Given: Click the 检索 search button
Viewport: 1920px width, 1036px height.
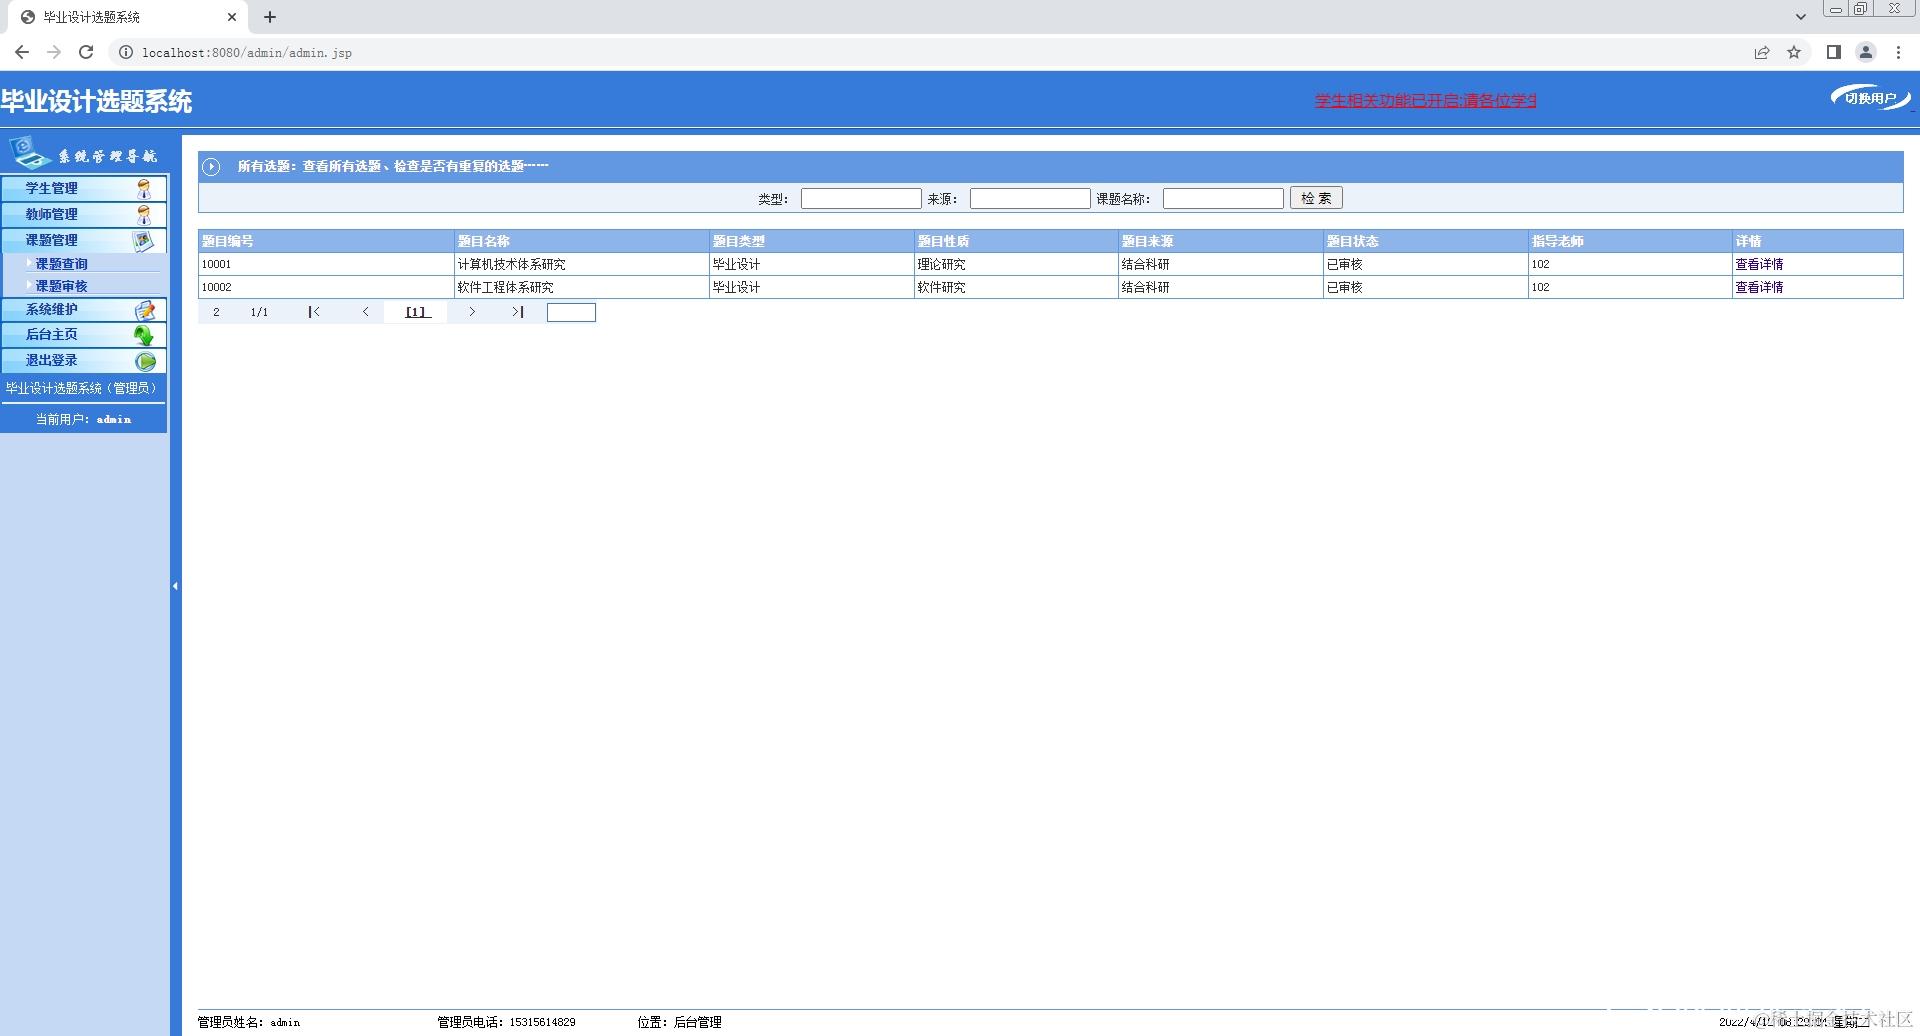Looking at the screenshot, I should click(x=1316, y=198).
